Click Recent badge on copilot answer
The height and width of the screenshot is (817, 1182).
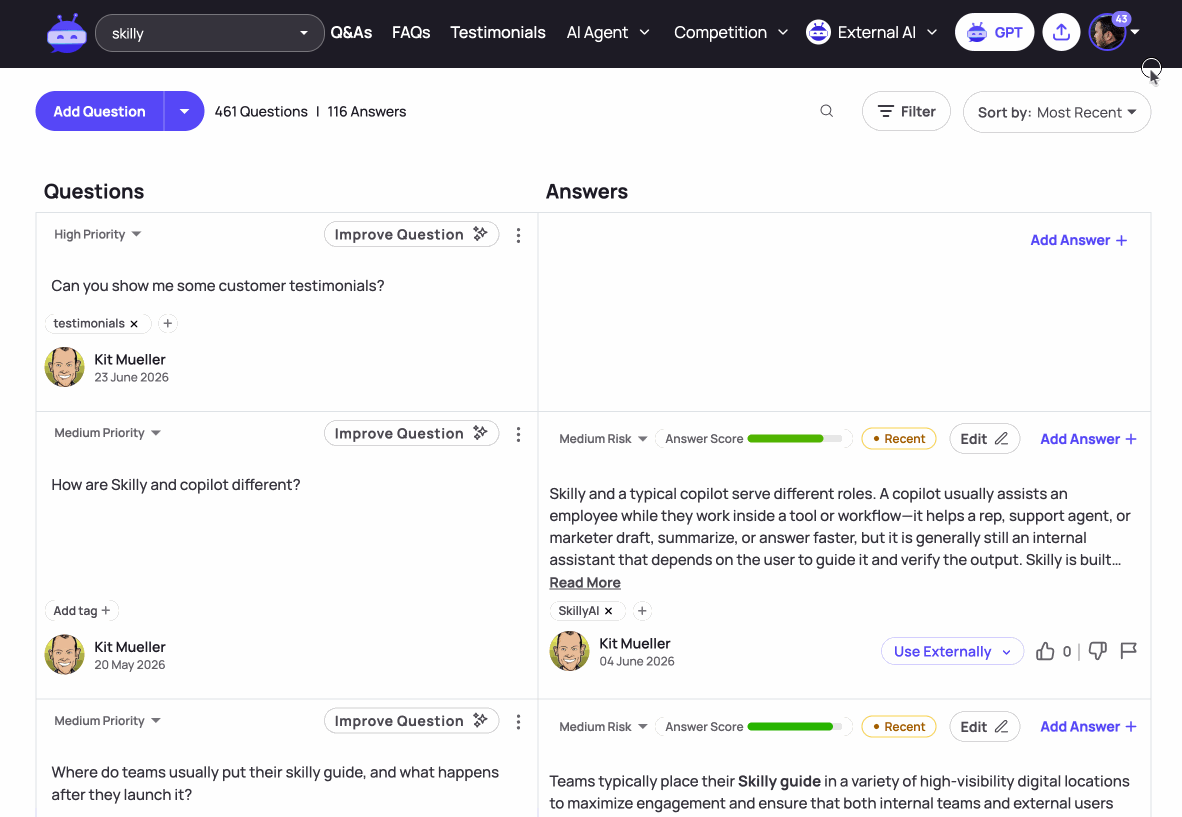click(x=899, y=439)
